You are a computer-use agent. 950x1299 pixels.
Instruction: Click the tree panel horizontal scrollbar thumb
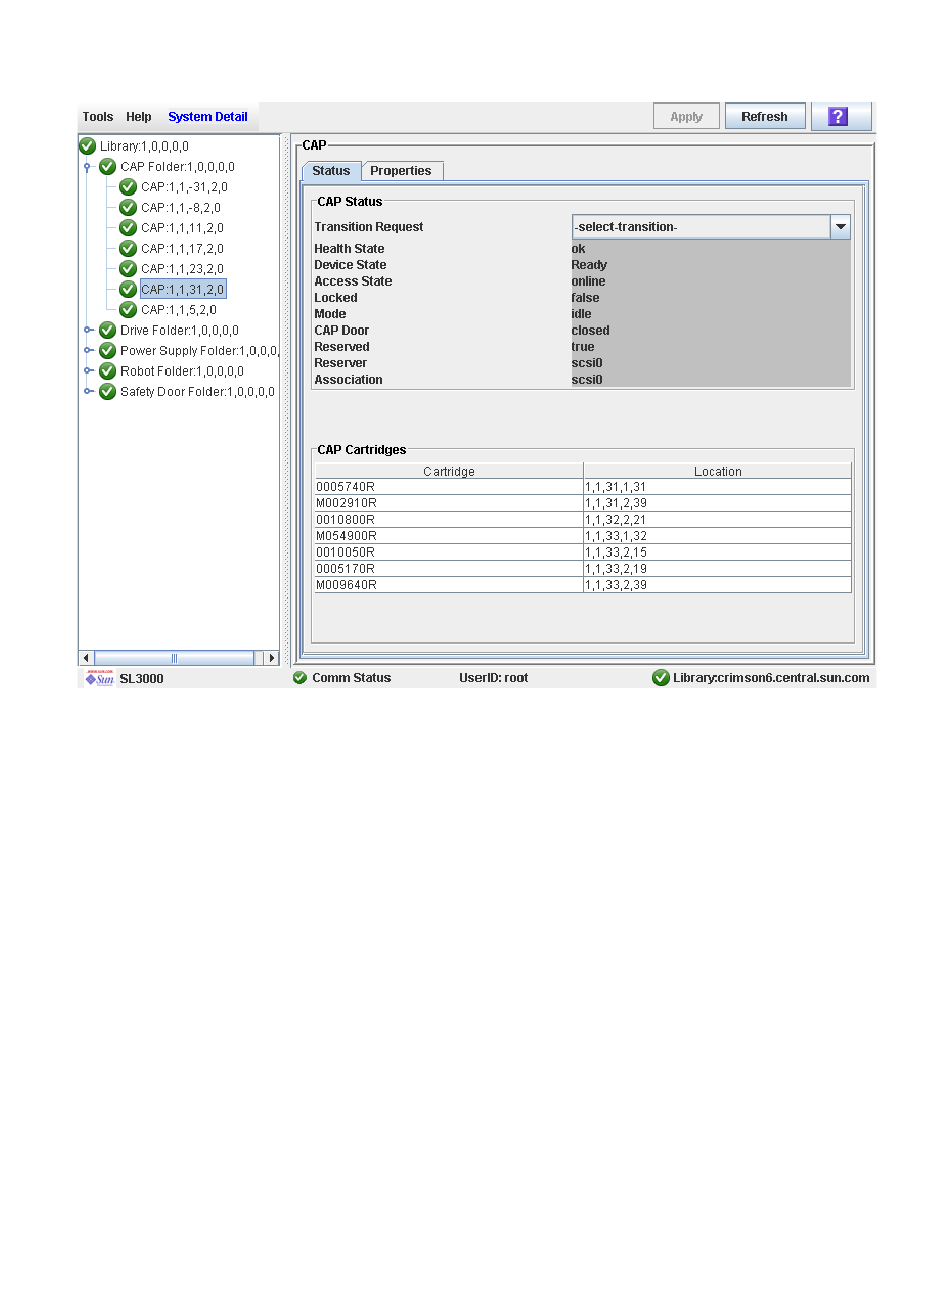(175, 658)
